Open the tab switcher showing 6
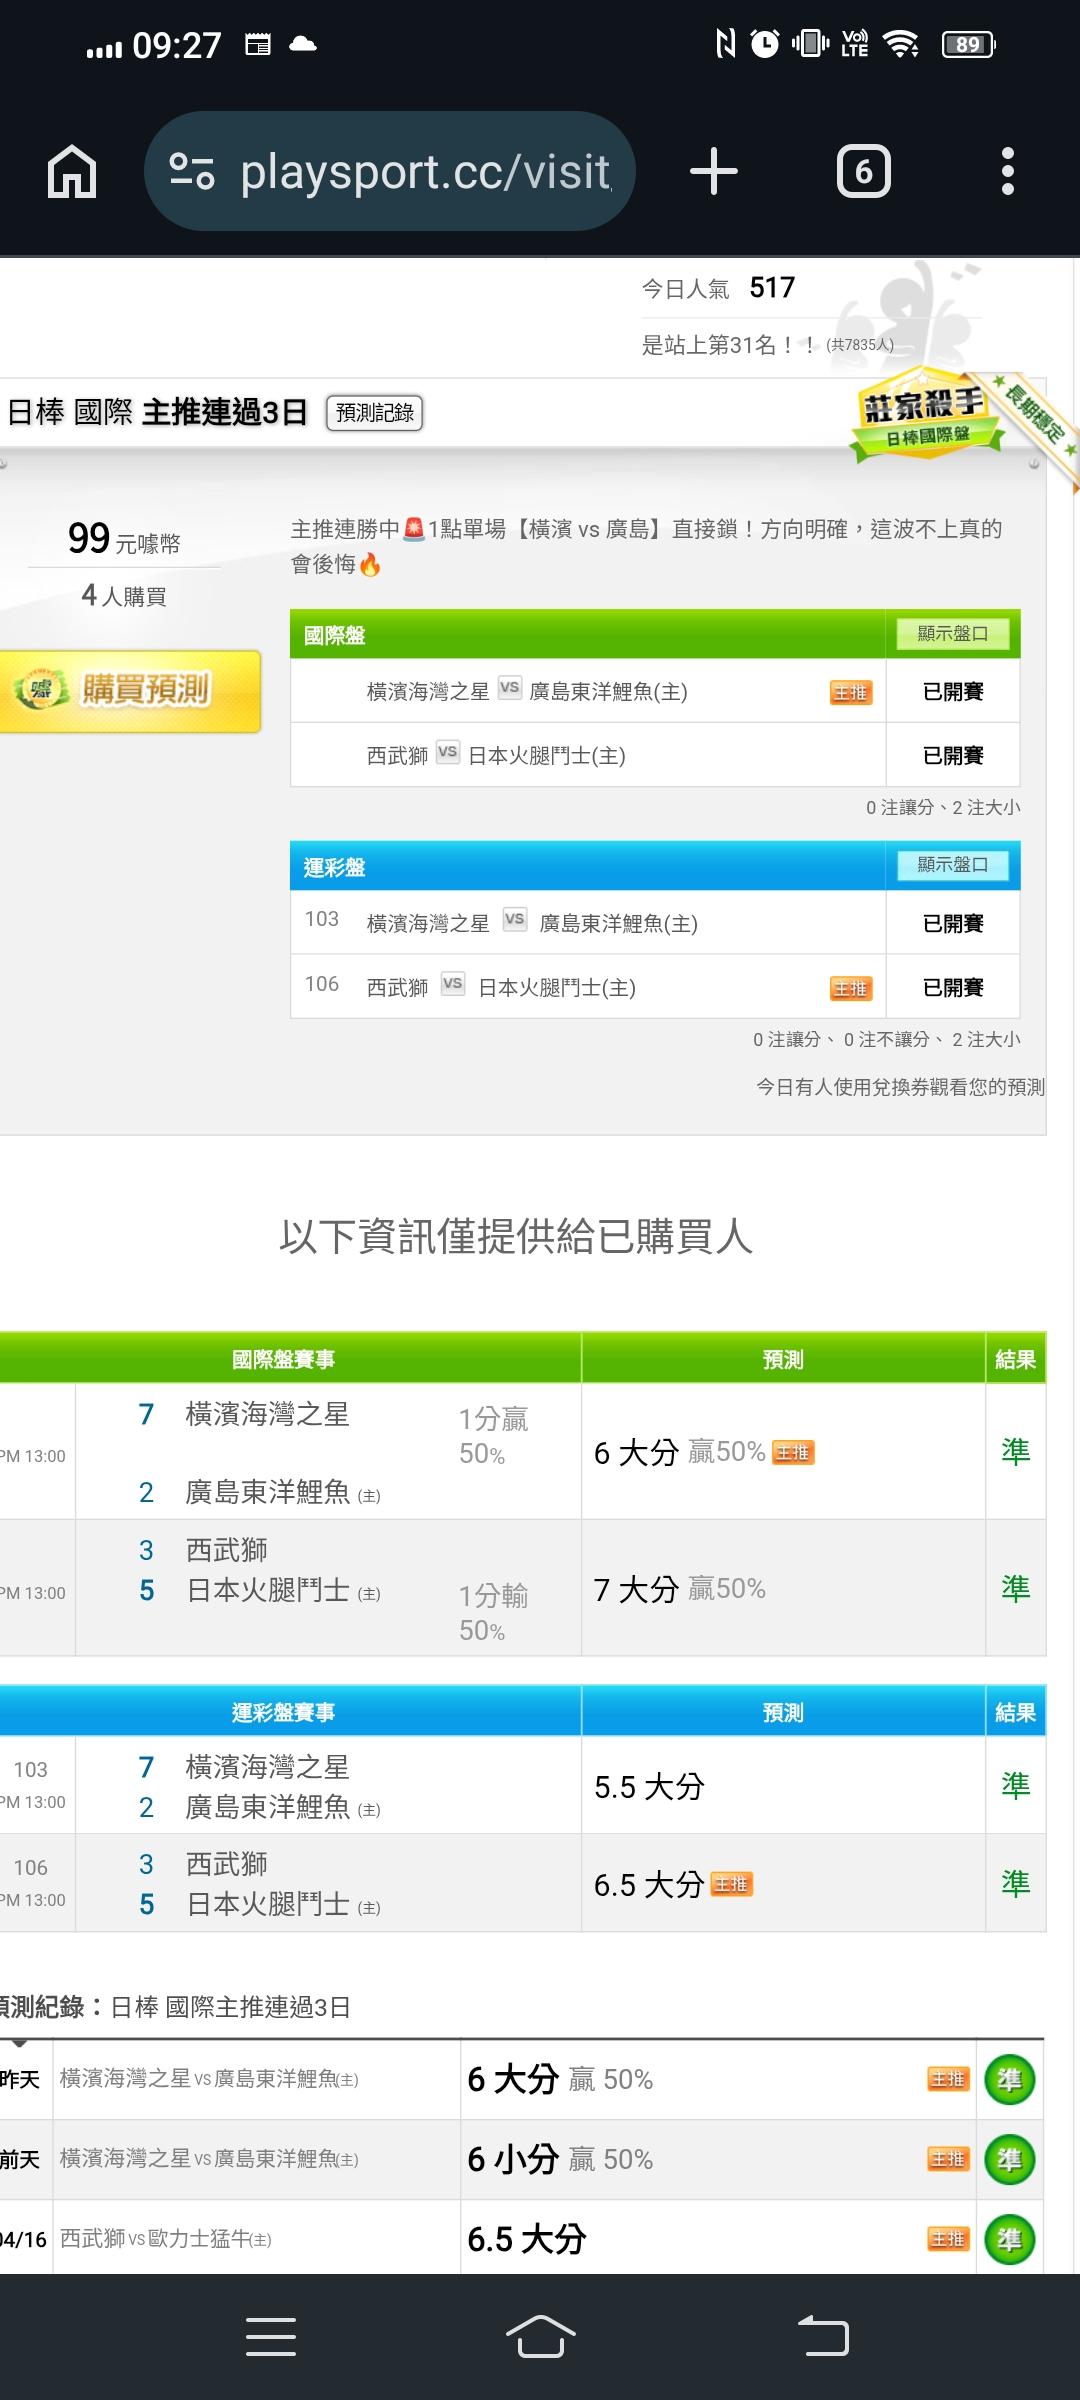 click(864, 171)
